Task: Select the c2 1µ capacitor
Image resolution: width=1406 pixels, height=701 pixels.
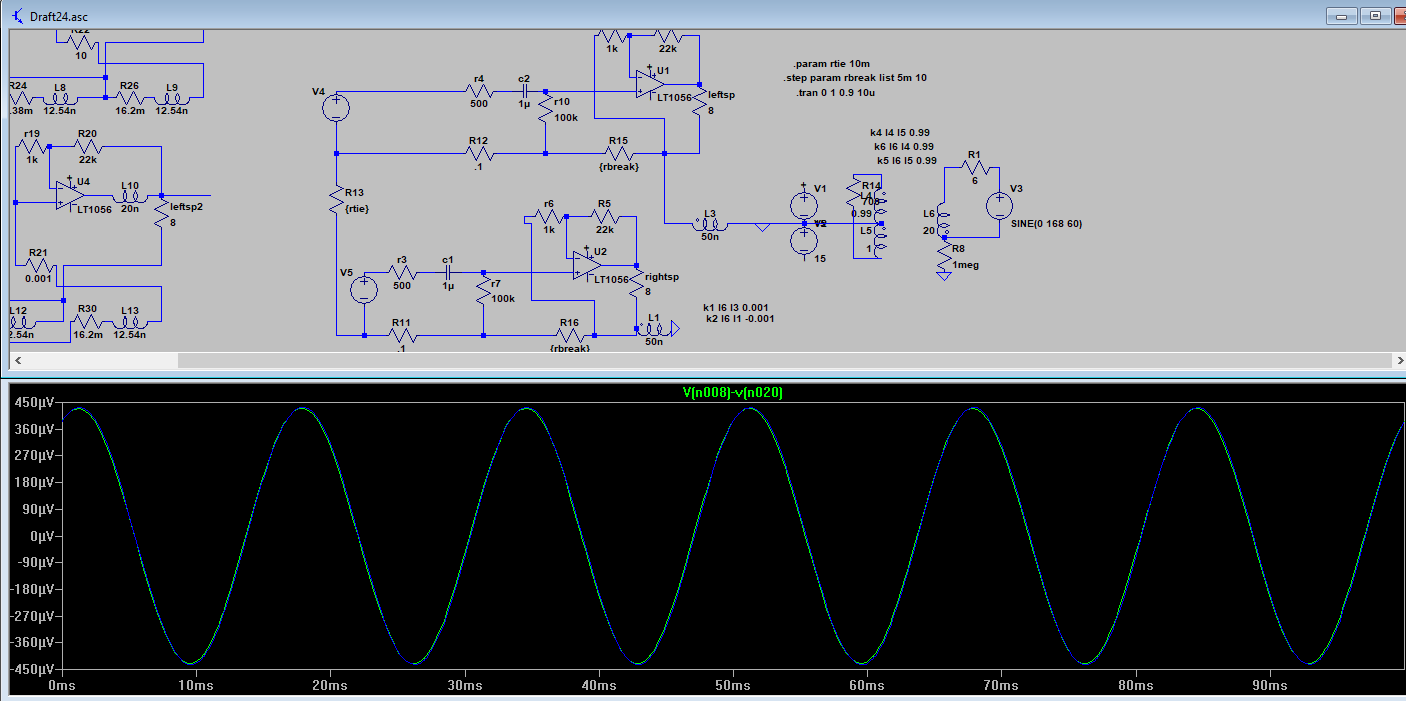Action: pos(525,91)
